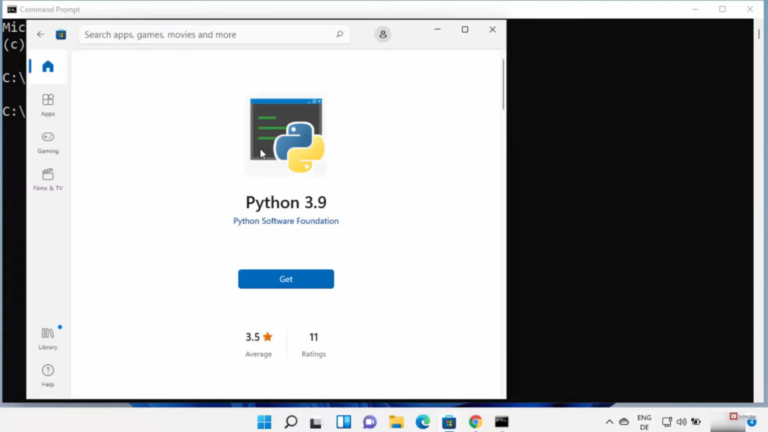
Task: Click the search magnifier icon in Store
Action: pos(339,34)
